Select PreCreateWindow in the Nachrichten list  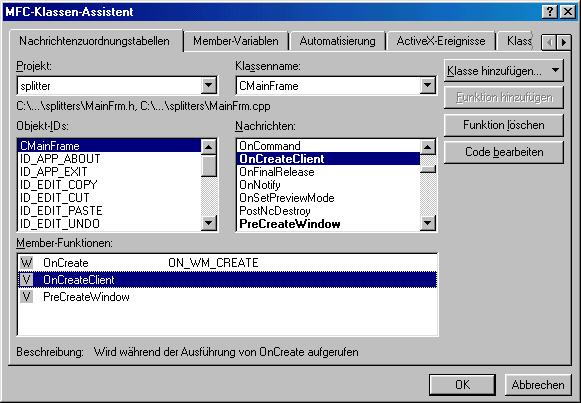click(290, 224)
